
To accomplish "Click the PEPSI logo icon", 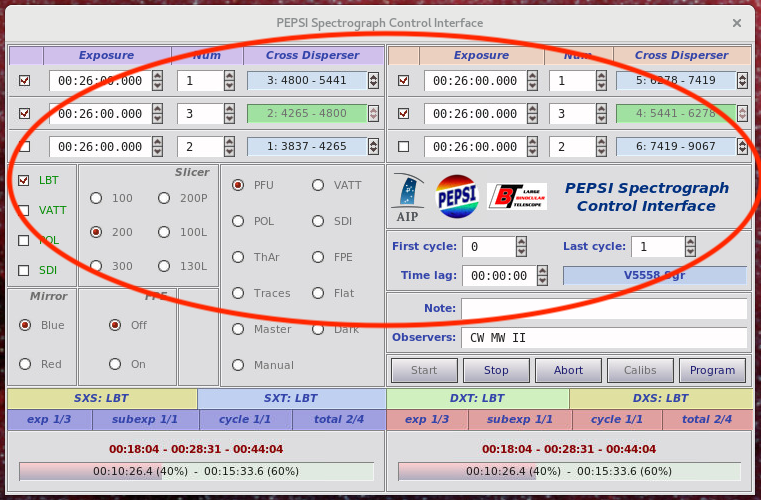I will click(456, 197).
